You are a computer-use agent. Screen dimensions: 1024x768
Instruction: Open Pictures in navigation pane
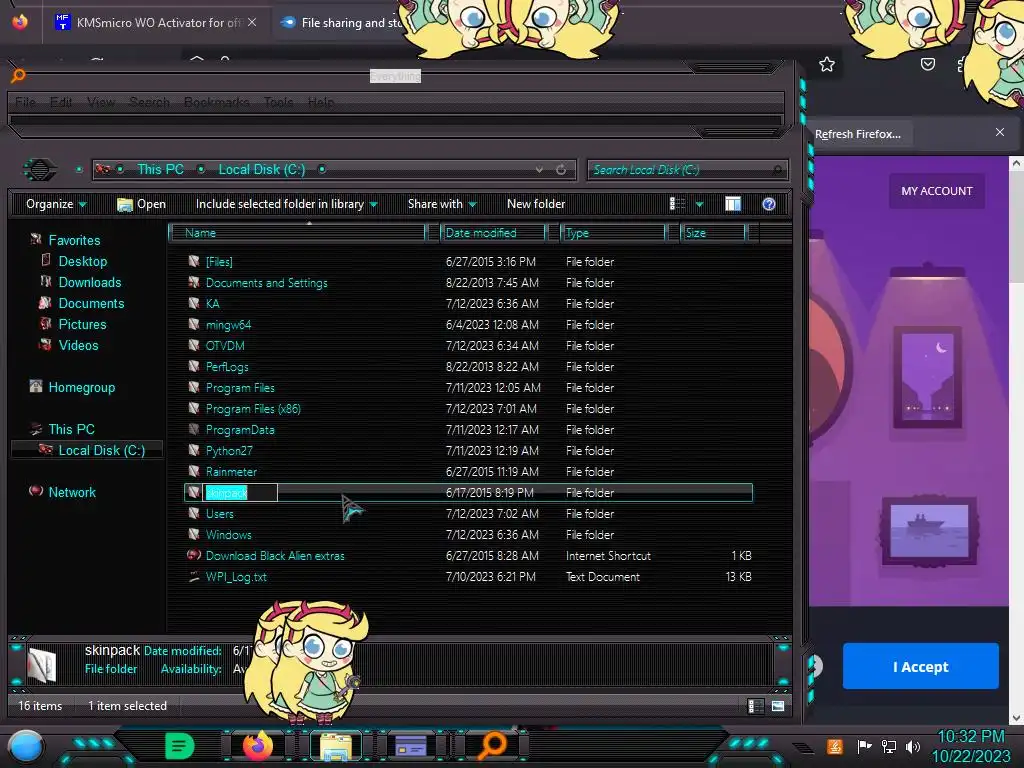(x=82, y=324)
